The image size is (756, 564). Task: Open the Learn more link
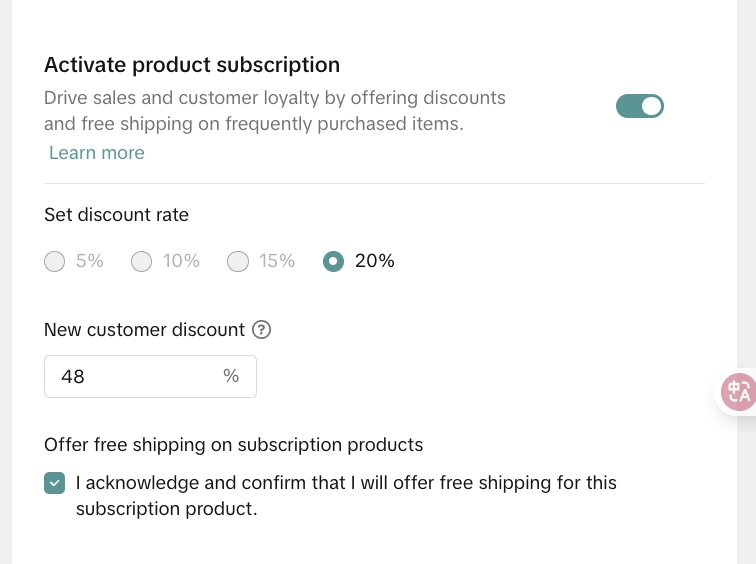[x=97, y=153]
